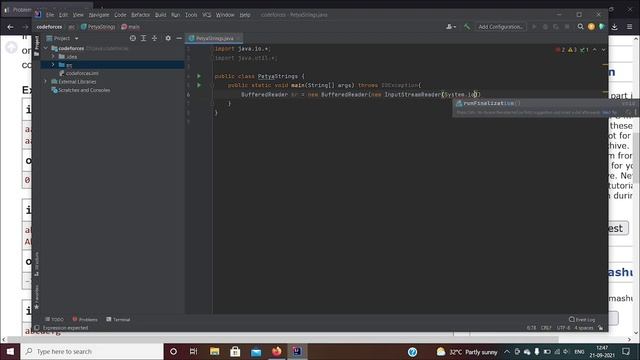Click the Run with Coverage icon
The height and width of the screenshot is (360, 640).
click(556, 27)
